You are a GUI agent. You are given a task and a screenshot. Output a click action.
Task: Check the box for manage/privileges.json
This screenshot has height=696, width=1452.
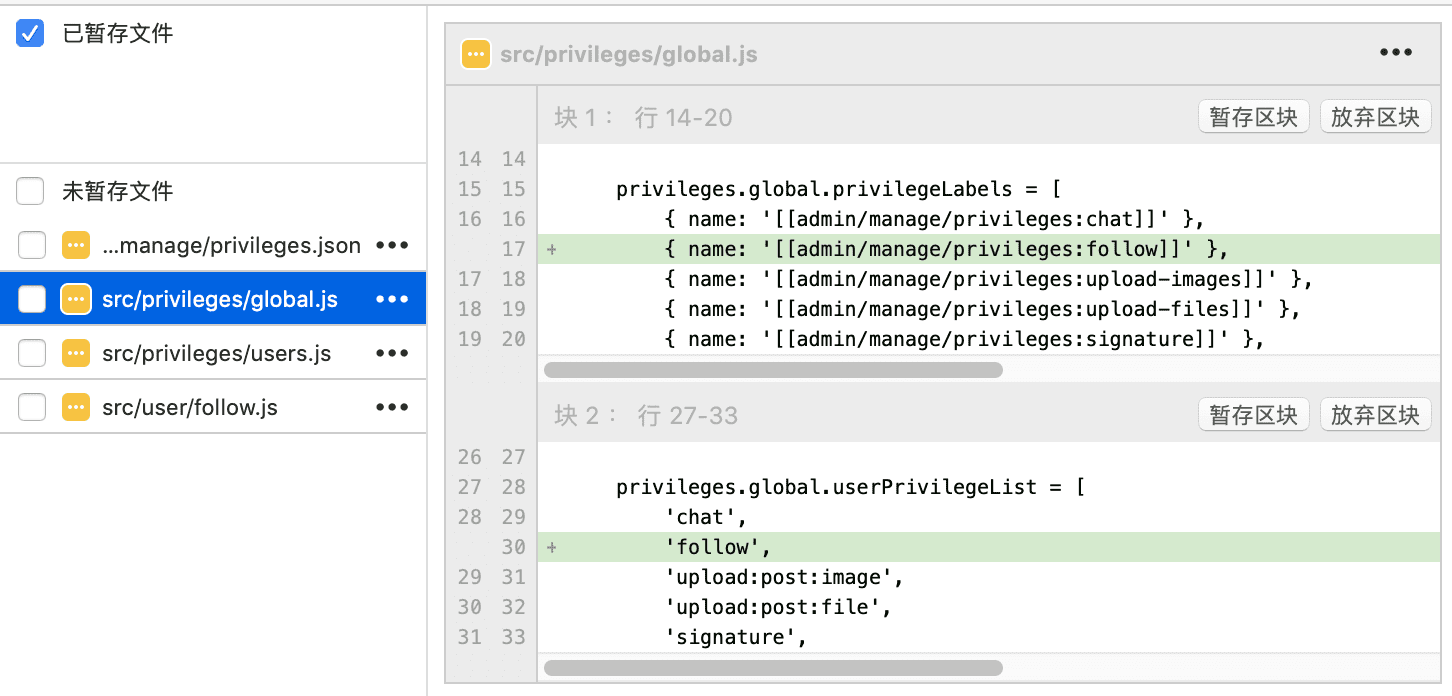pos(32,245)
